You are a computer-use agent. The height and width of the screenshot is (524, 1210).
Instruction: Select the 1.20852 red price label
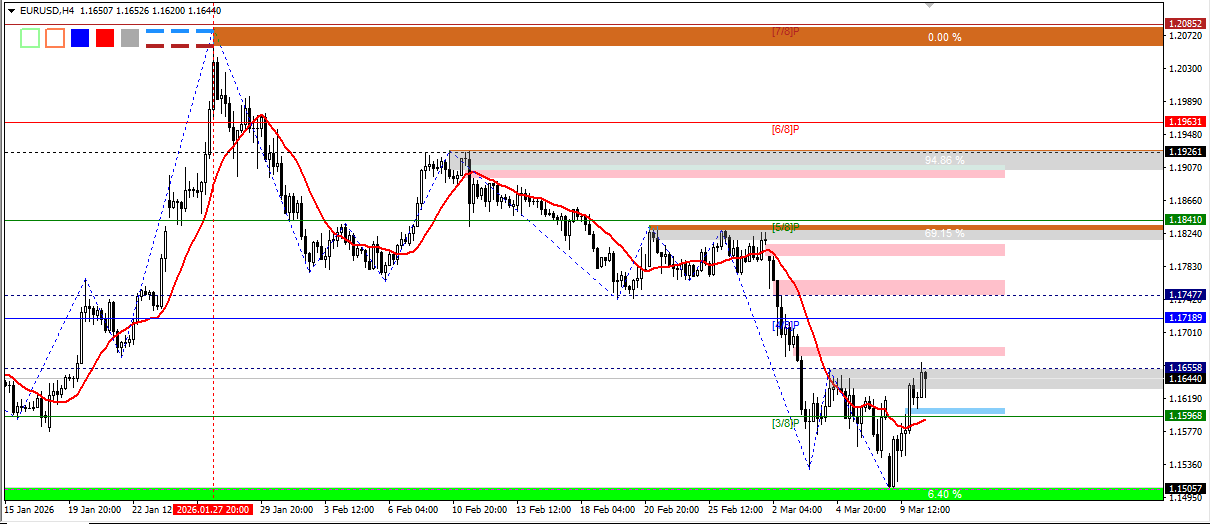[1184, 23]
